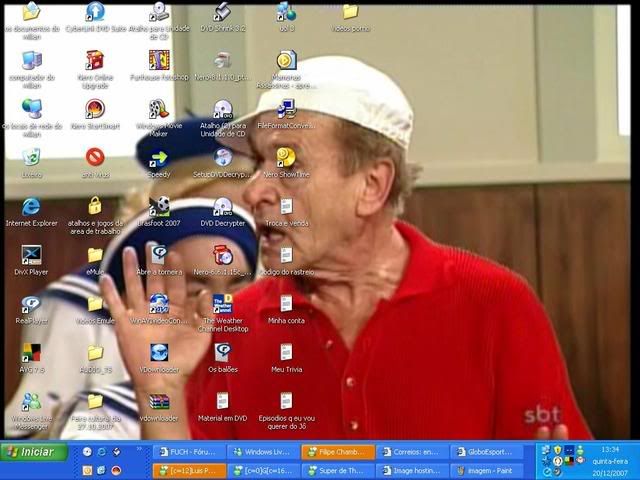Switch to the [c=0]G[c=16... taskbar button

263,471
